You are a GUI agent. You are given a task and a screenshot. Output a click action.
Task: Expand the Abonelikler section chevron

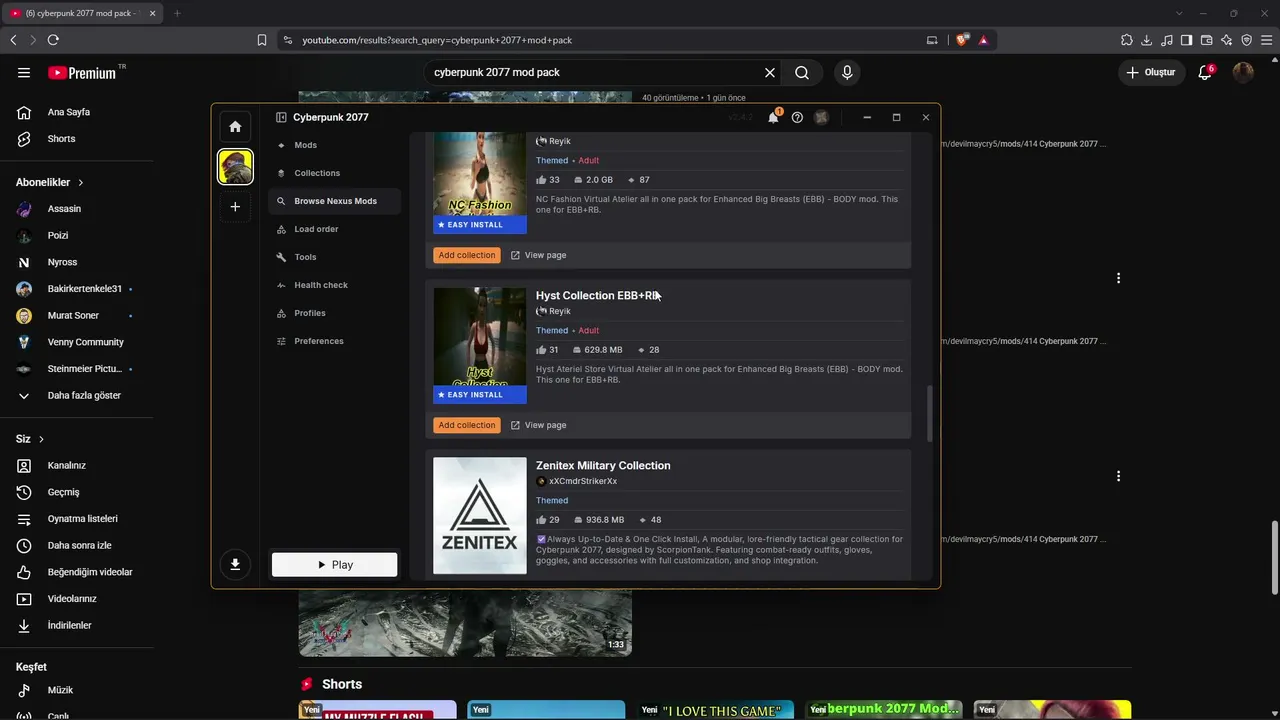point(81,183)
